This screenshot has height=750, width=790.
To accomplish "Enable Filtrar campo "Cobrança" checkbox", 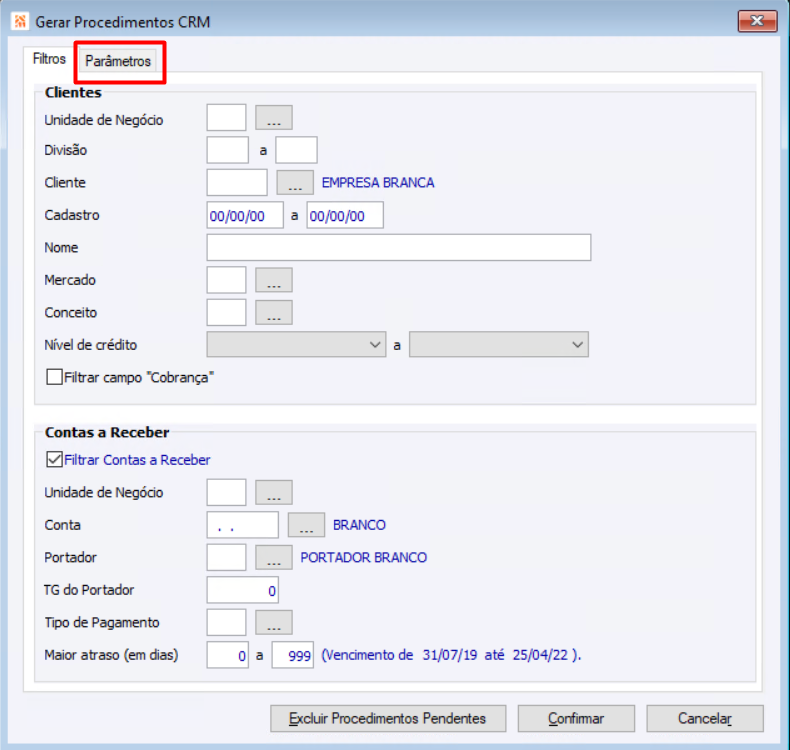I will pos(54,377).
